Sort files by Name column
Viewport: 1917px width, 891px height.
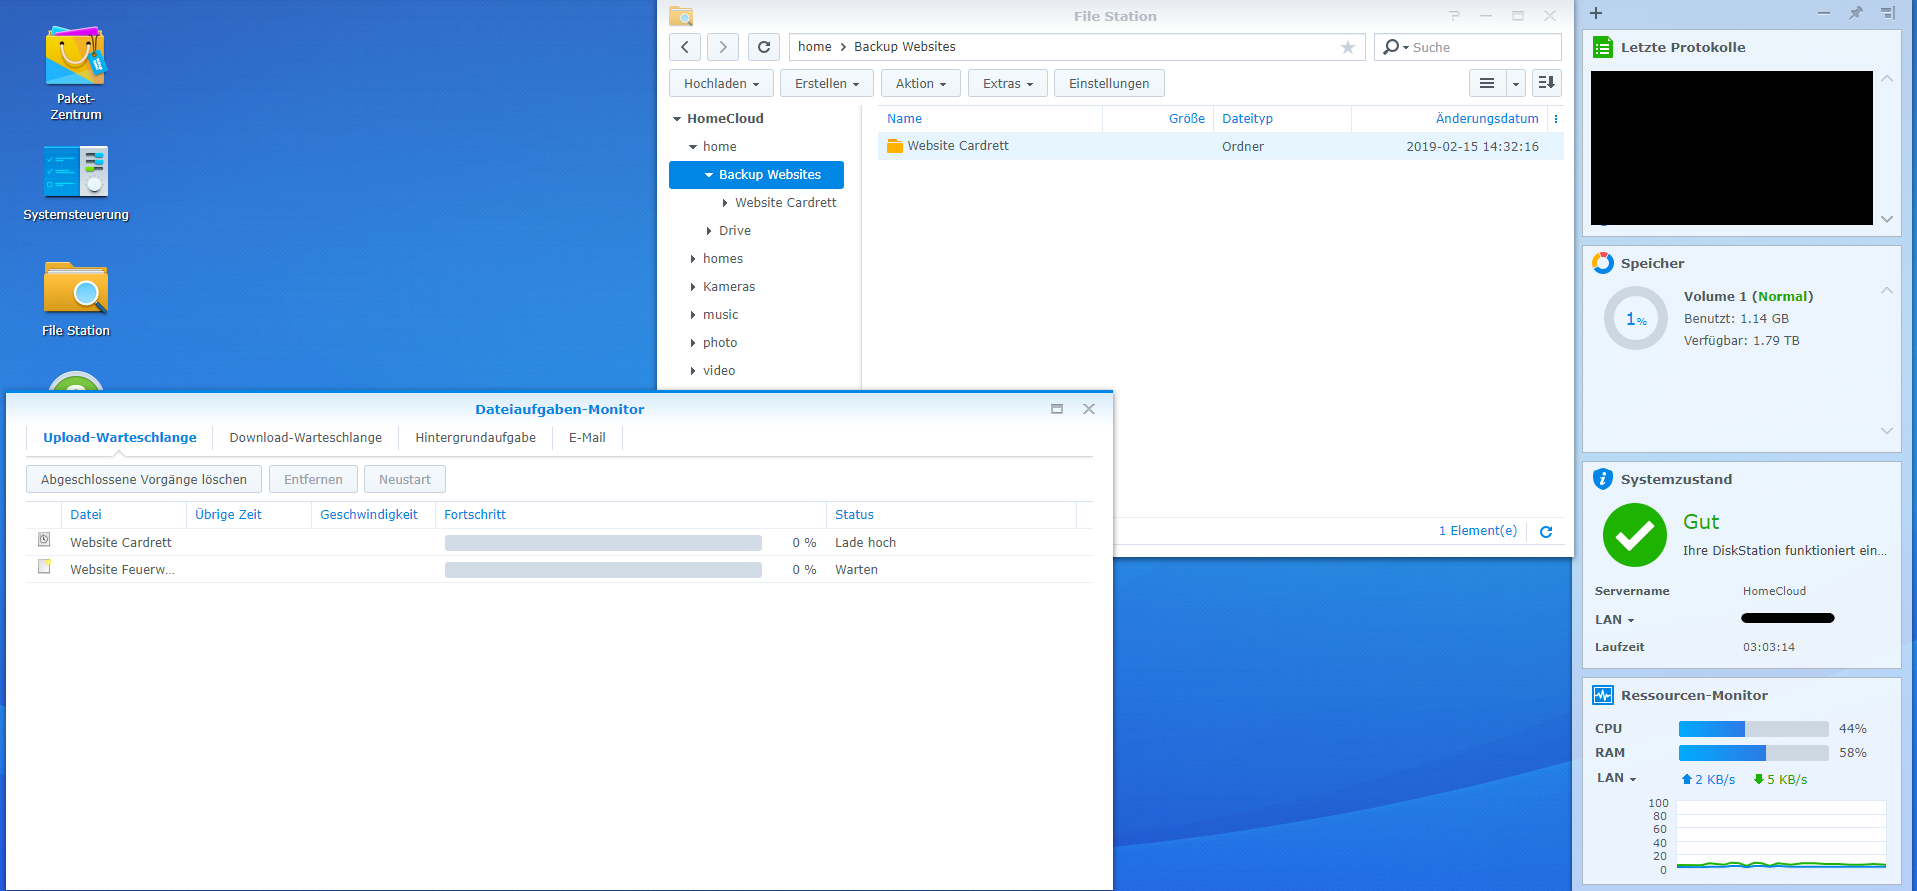click(x=990, y=119)
